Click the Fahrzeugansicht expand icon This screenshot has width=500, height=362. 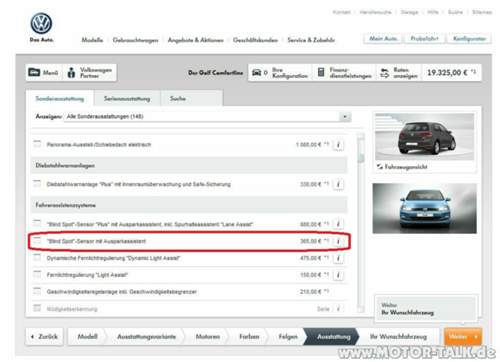click(379, 166)
